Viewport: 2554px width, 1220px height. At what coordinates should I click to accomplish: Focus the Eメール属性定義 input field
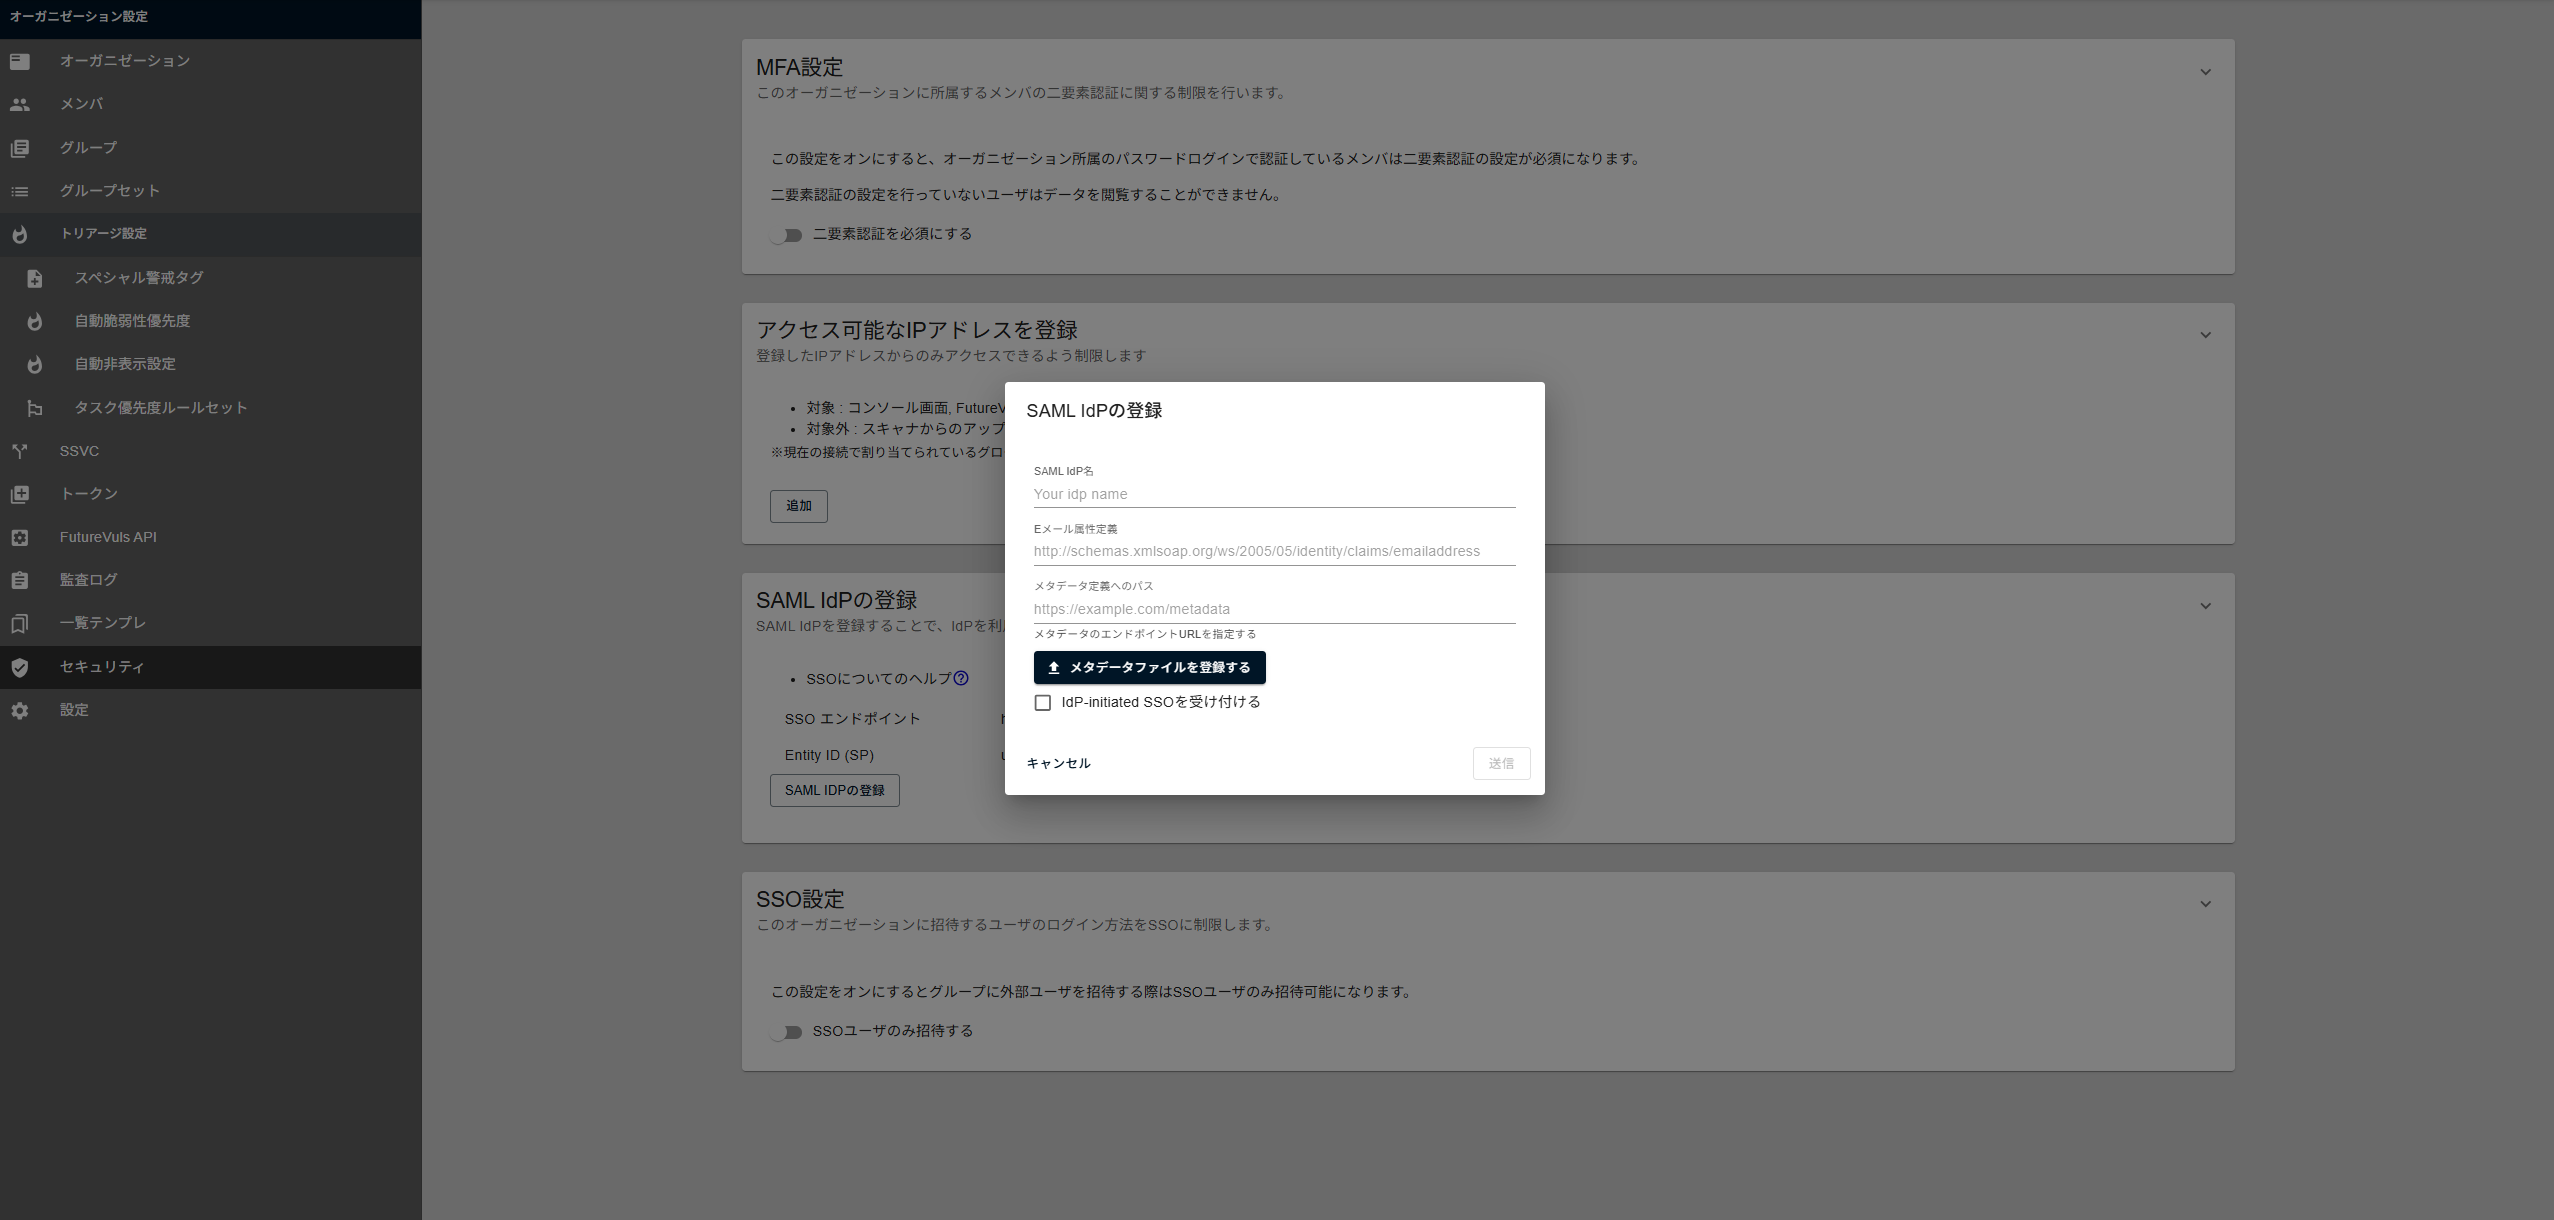click(1274, 551)
